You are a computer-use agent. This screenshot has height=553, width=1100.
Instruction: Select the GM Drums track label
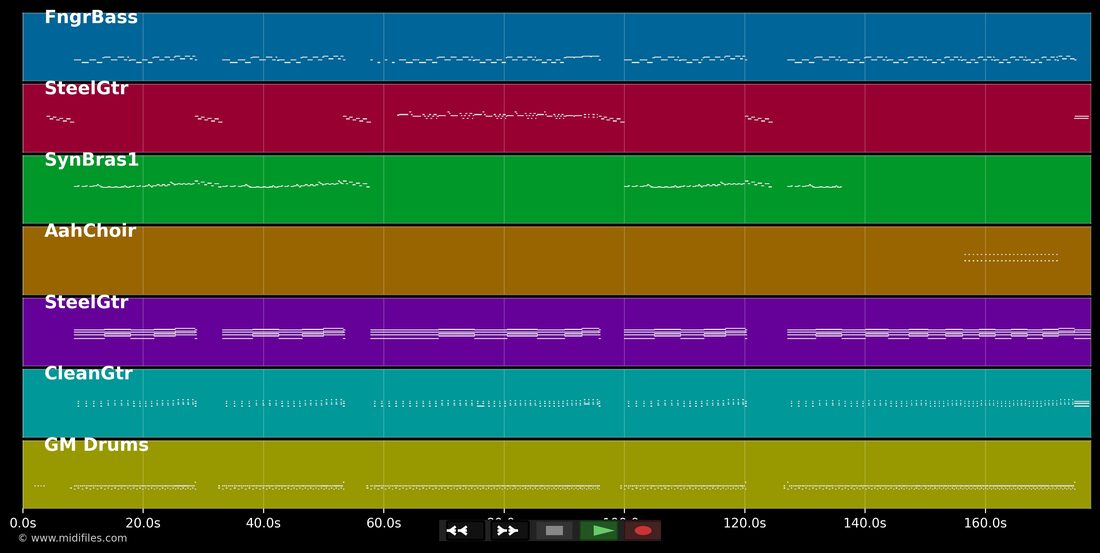tap(96, 445)
